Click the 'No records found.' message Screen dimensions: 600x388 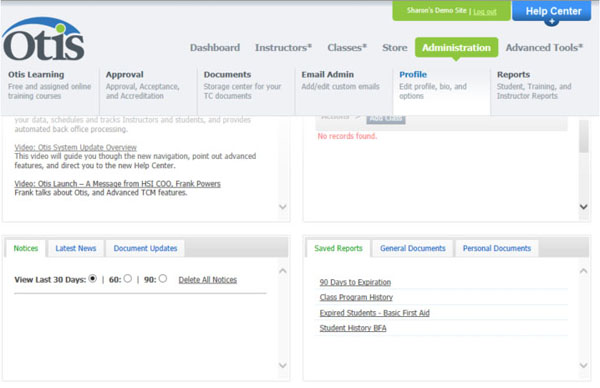coord(347,136)
